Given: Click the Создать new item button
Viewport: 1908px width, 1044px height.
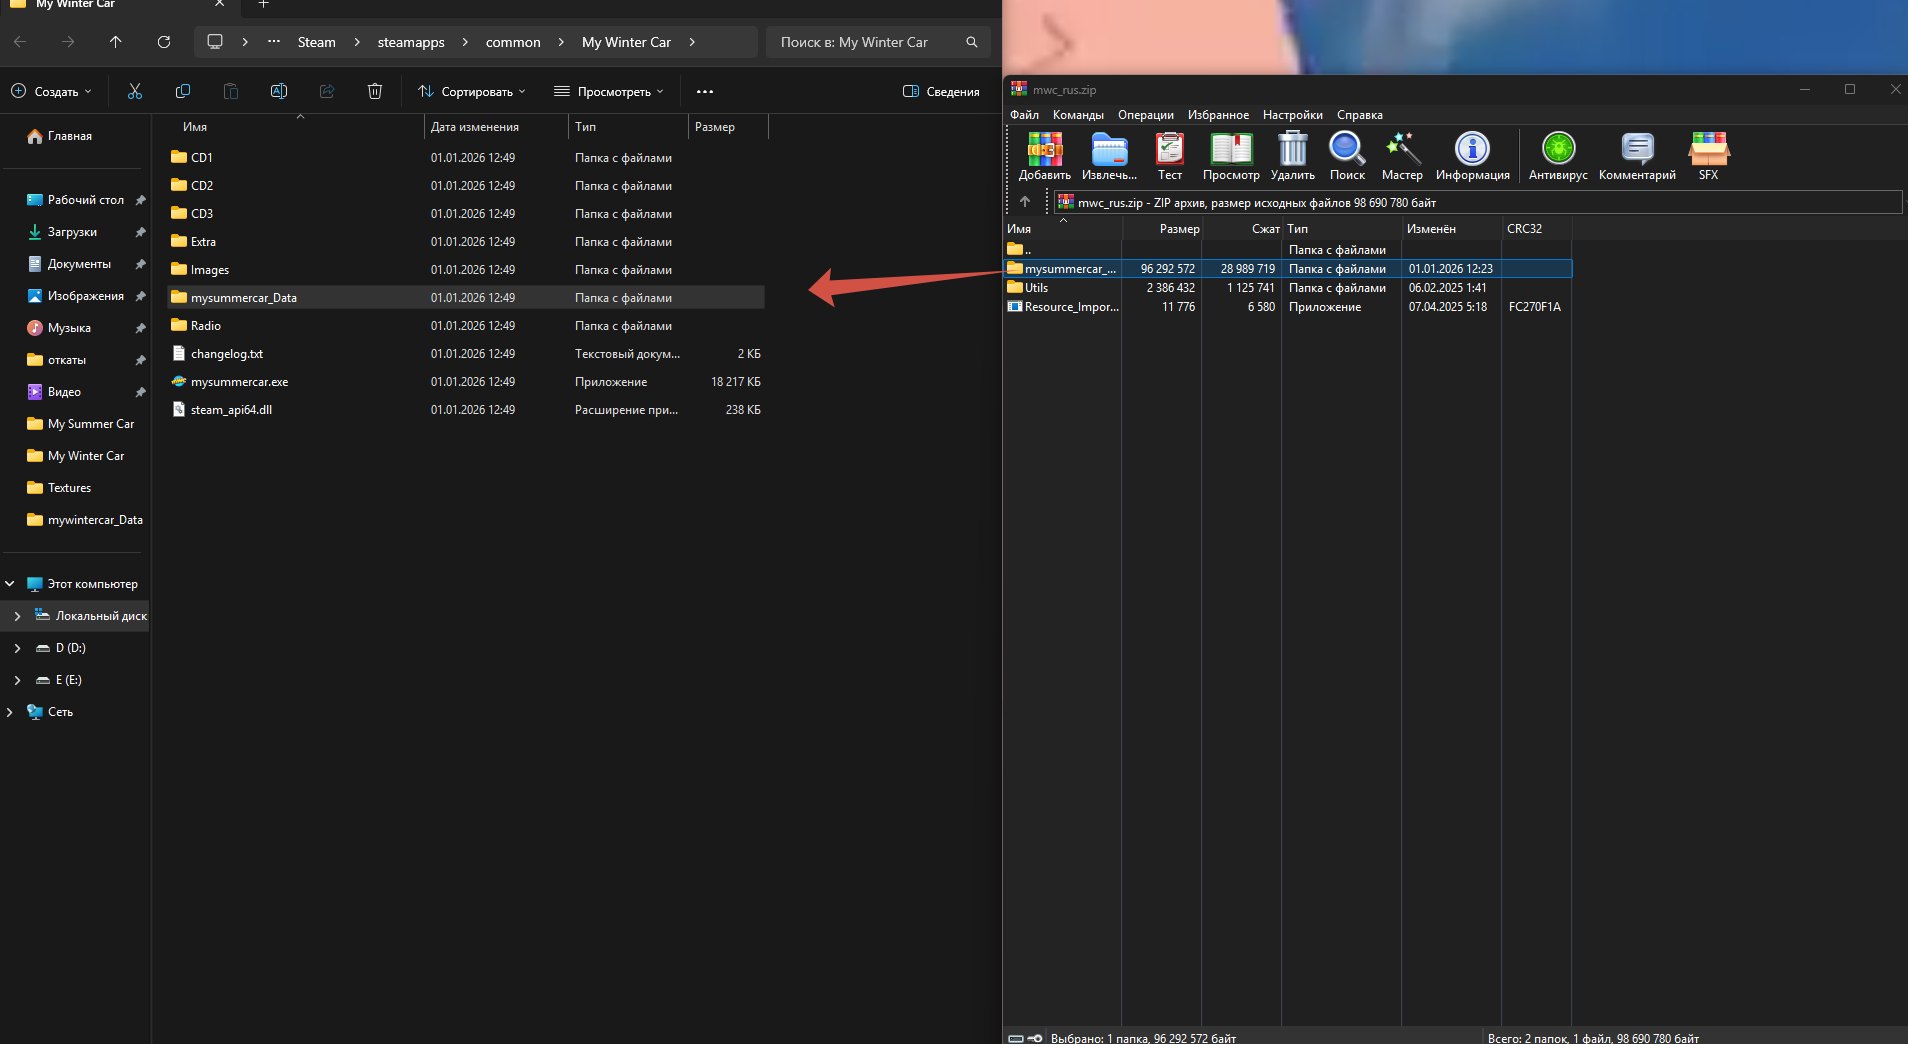Looking at the screenshot, I should pos(52,92).
